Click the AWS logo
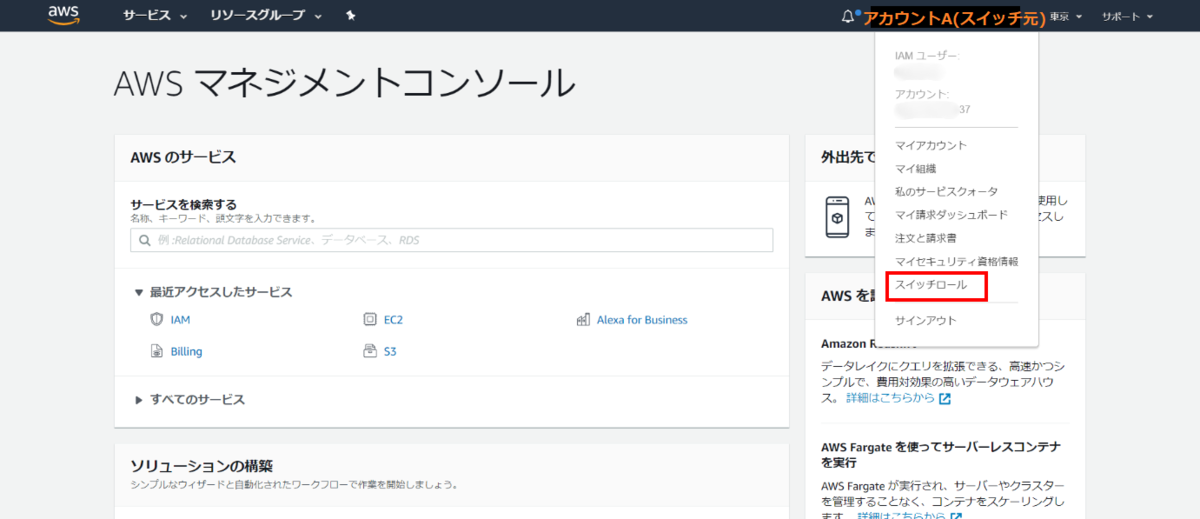 pos(62,15)
